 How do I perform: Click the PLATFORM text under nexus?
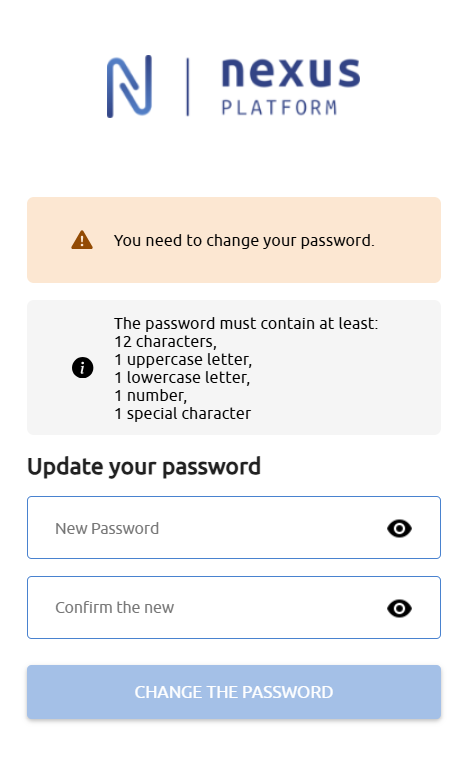click(x=279, y=107)
